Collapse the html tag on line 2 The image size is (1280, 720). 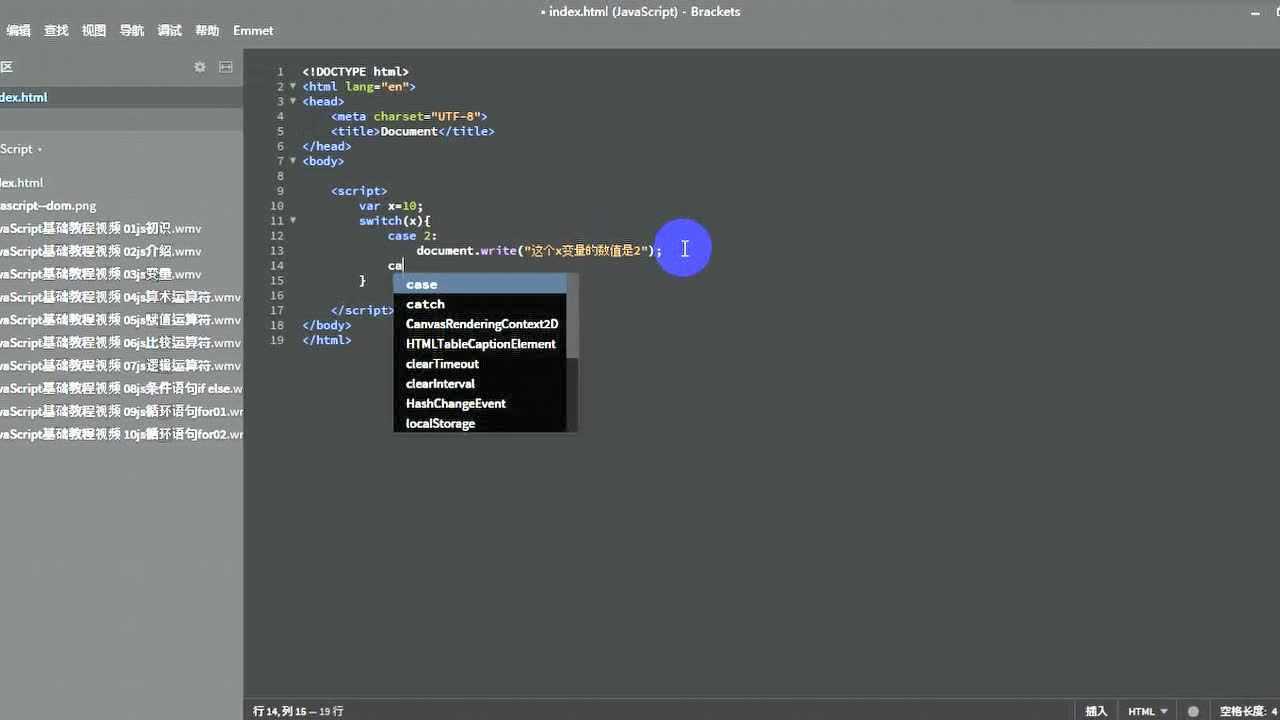point(293,87)
